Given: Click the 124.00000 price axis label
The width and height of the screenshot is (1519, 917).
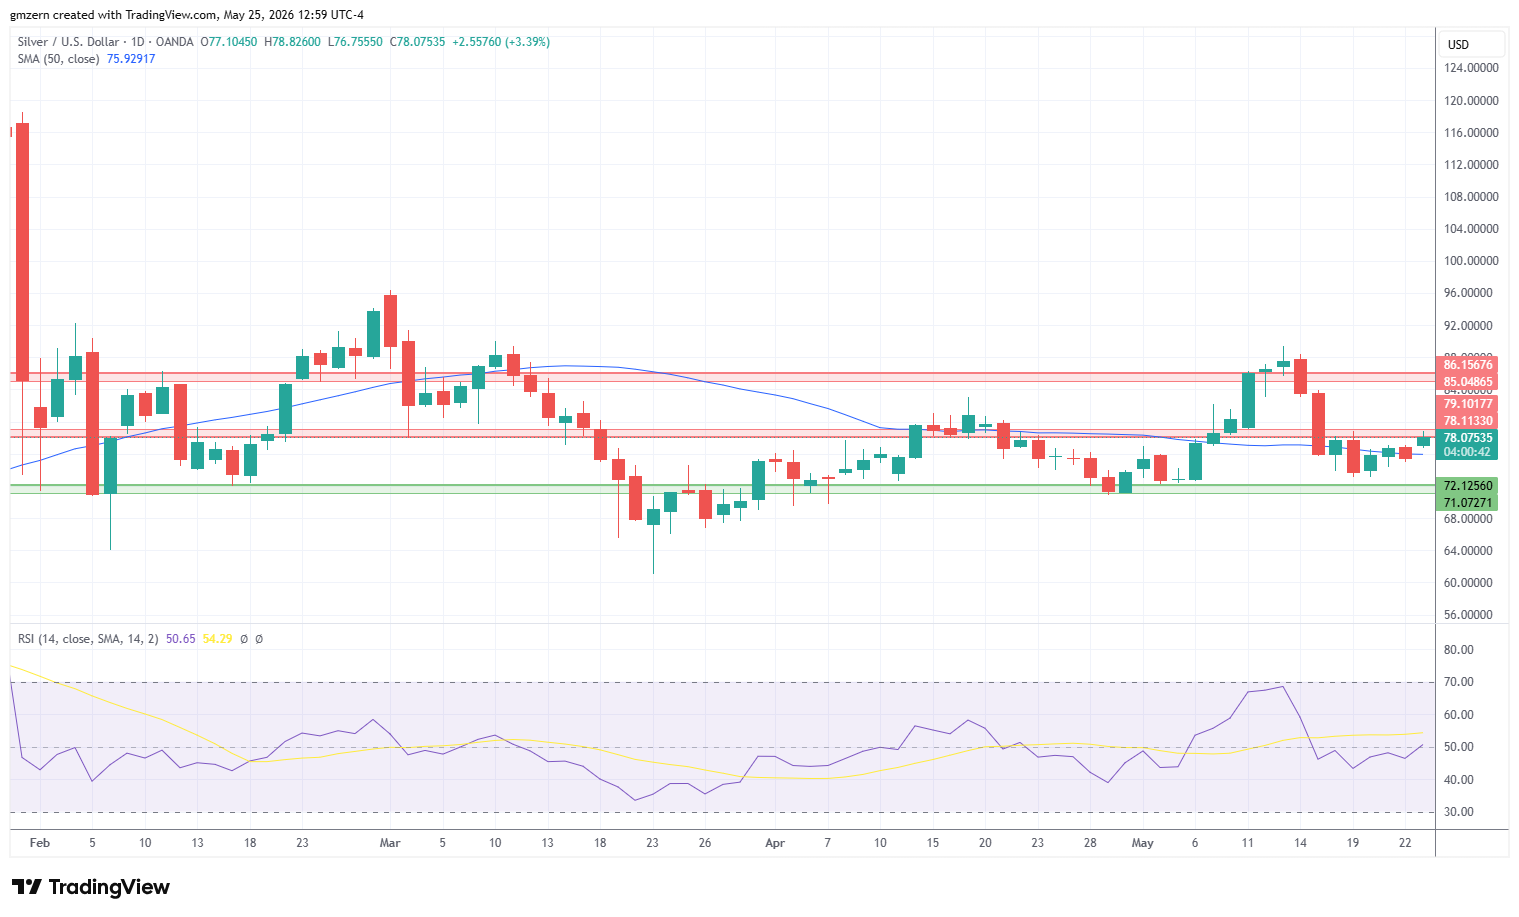Looking at the screenshot, I should [1471, 68].
